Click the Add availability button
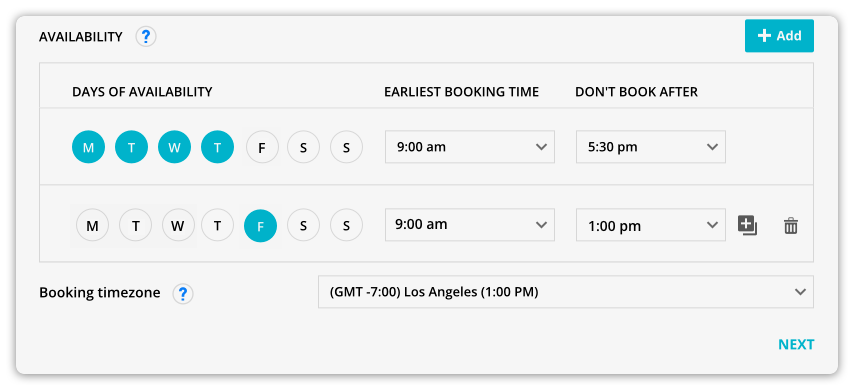Viewport: 854px width, 390px height. tap(779, 36)
